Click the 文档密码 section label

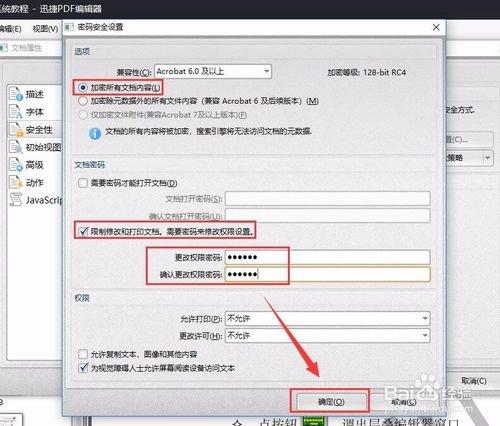coord(89,165)
